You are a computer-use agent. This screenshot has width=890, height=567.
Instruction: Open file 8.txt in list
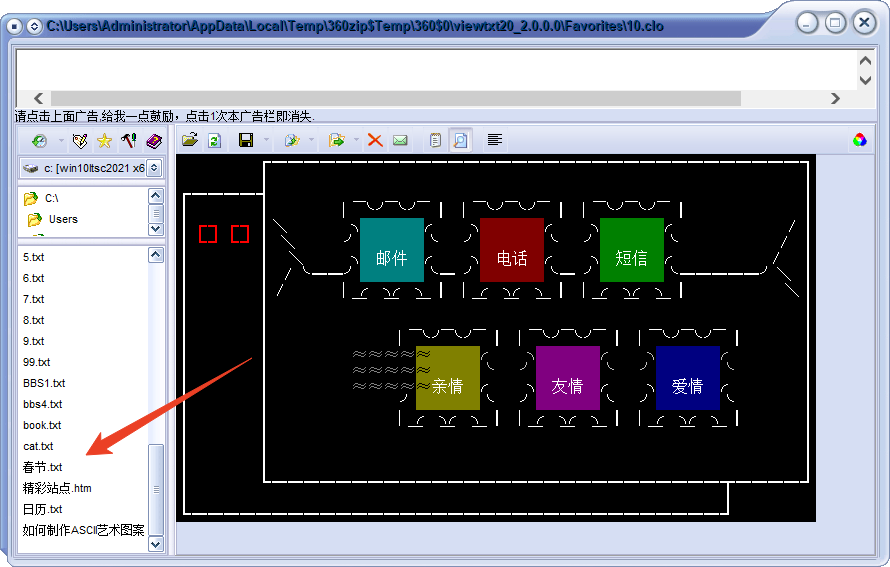(33, 320)
